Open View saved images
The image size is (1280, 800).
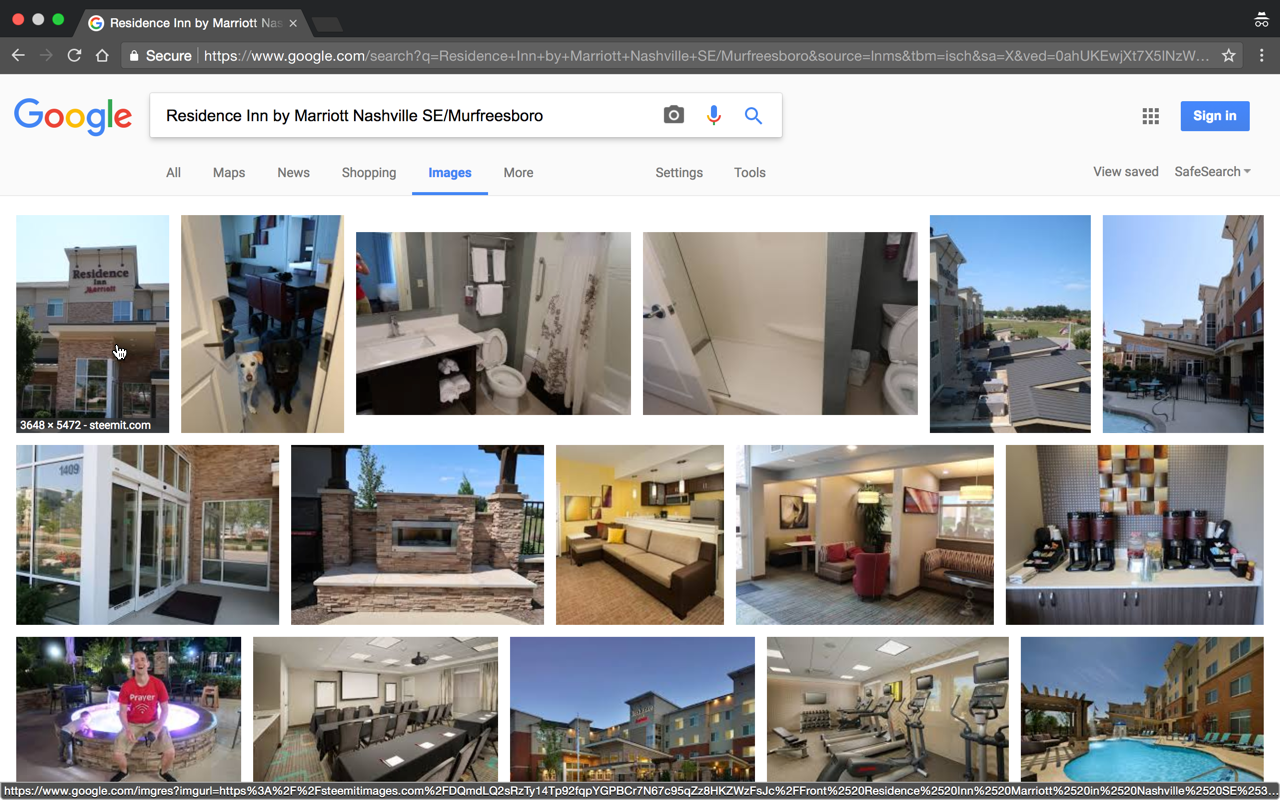coord(1125,172)
